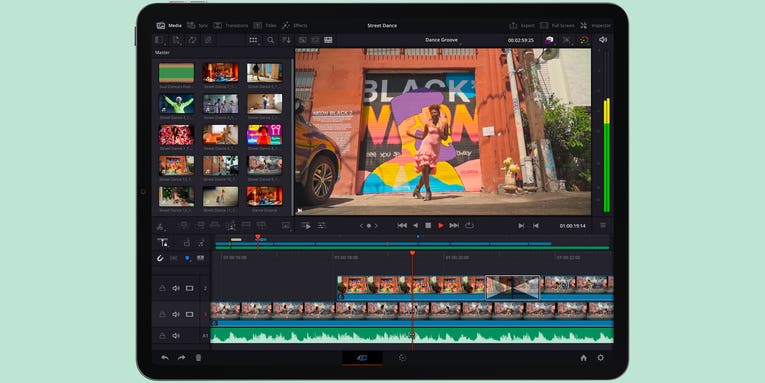Click the close up edit icon
Image resolution: width=765 pixels, height=383 pixels.
pyautogui.click(x=231, y=225)
